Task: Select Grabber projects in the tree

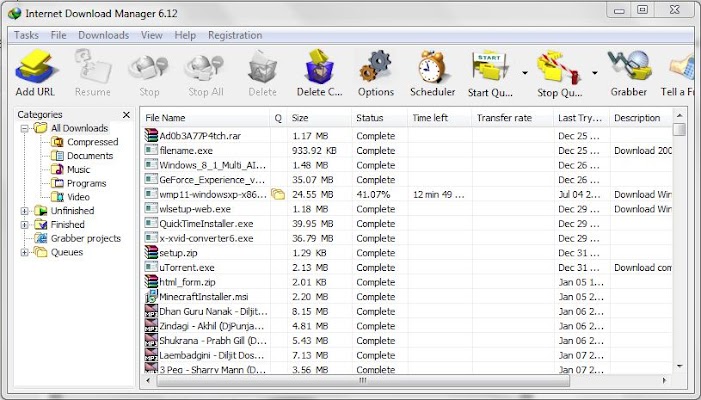Action: coord(86,239)
